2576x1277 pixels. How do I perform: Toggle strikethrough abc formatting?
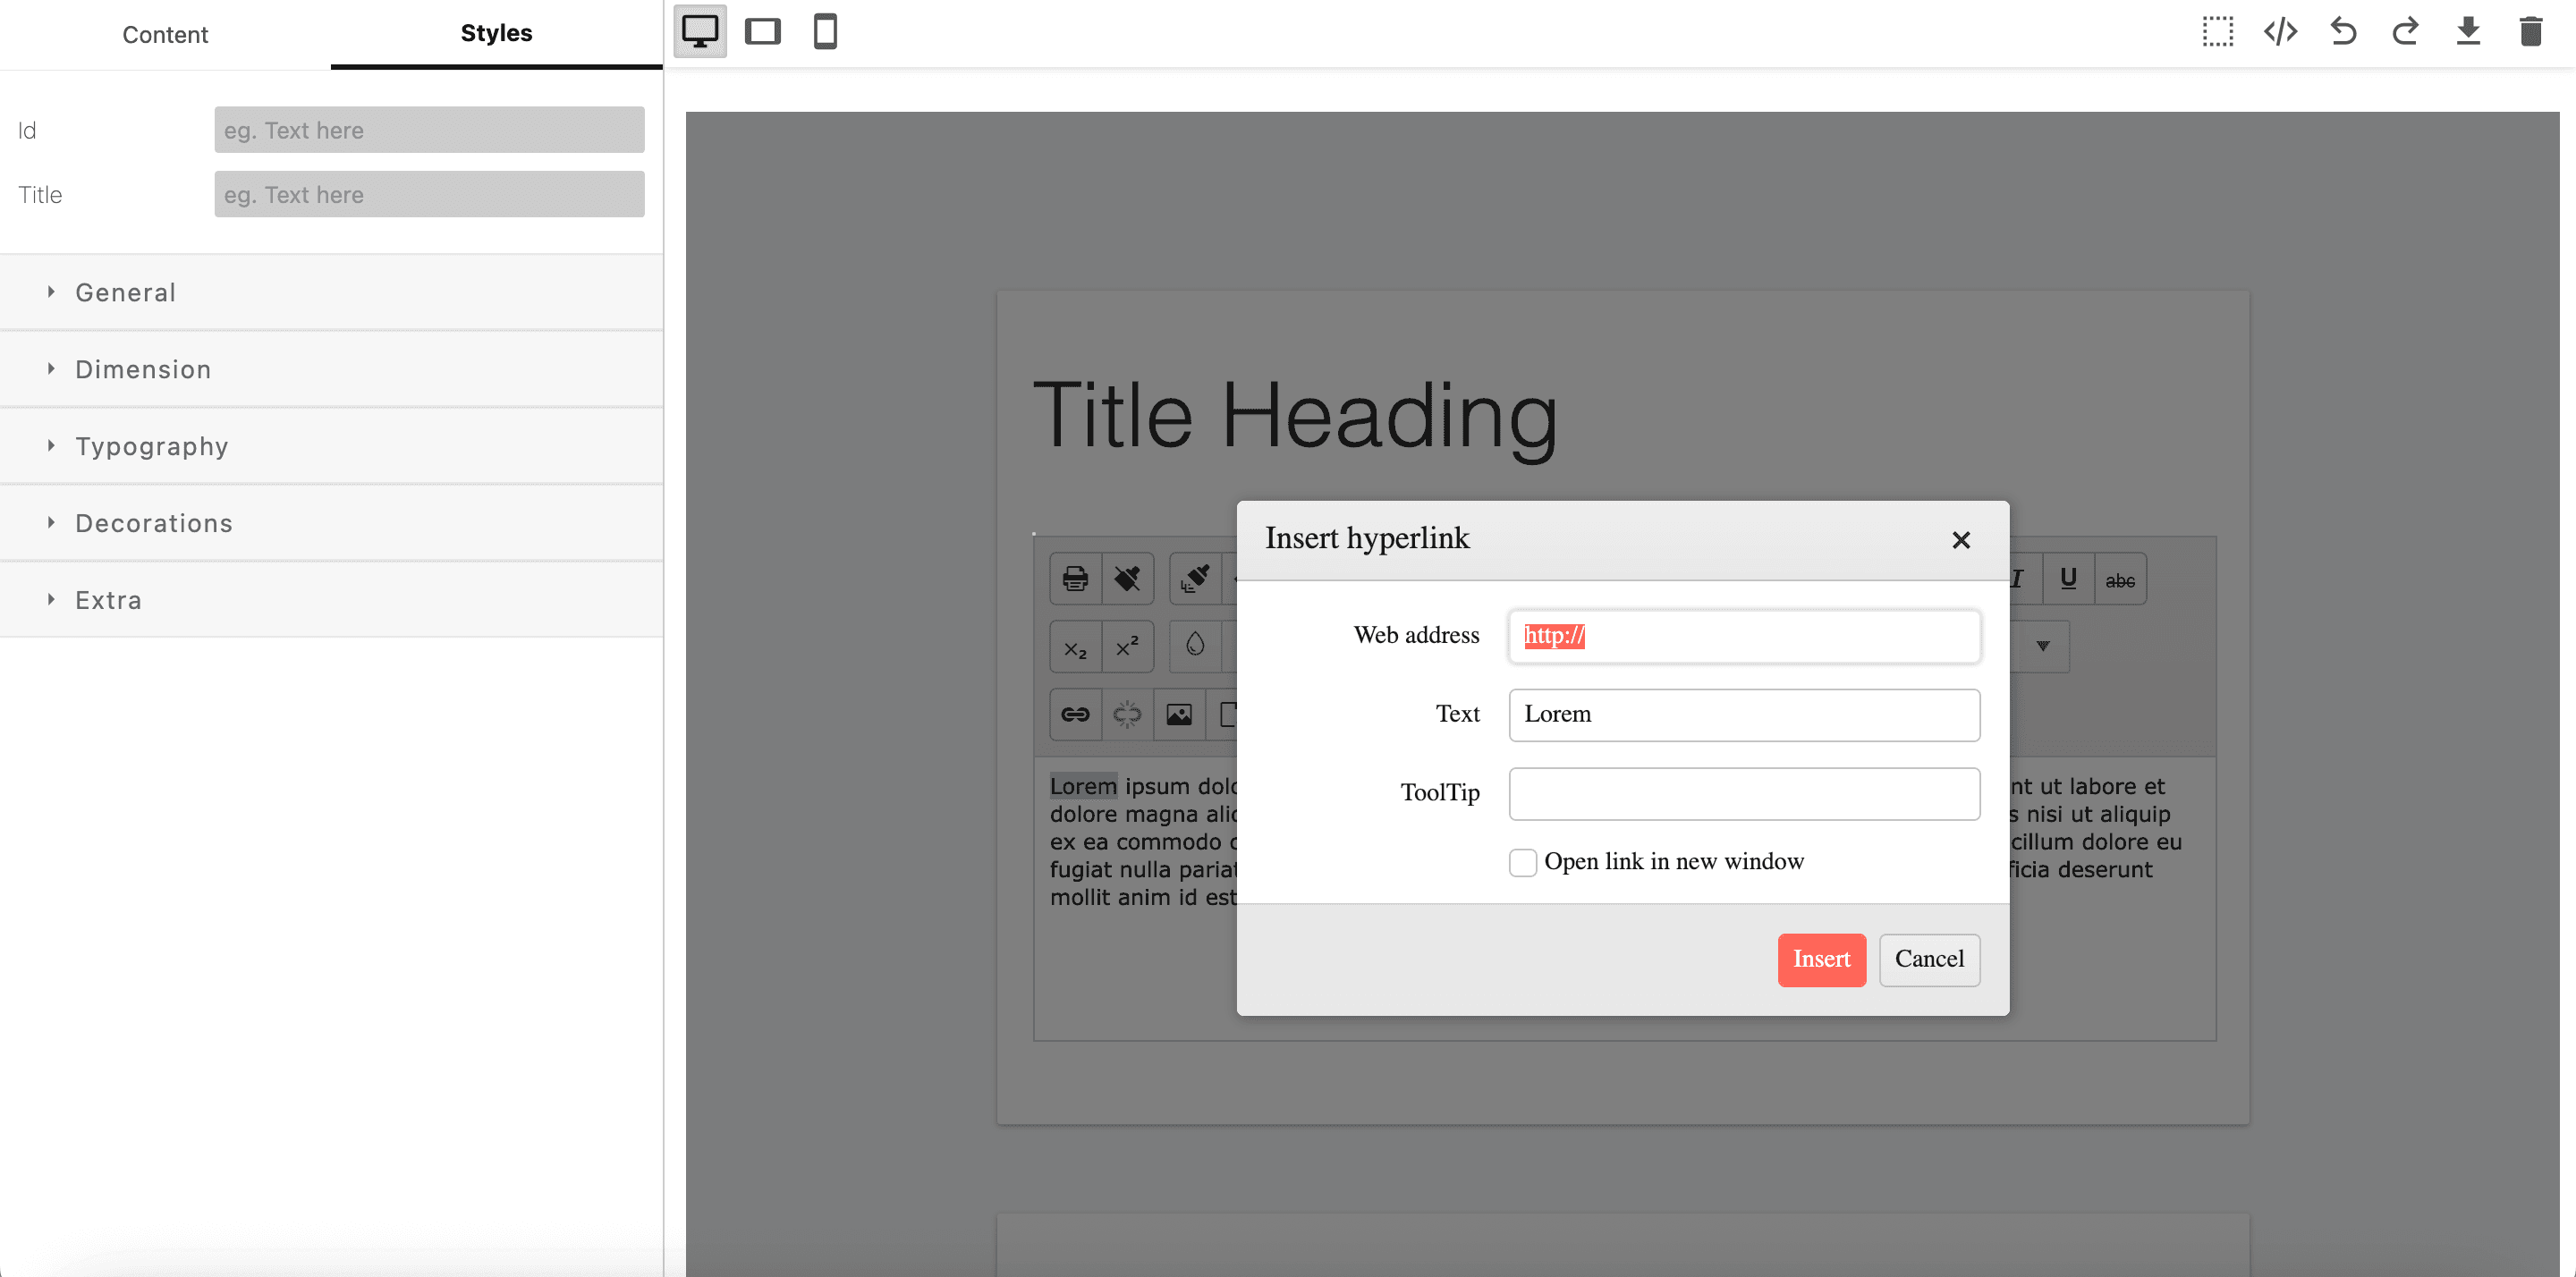click(x=2120, y=579)
